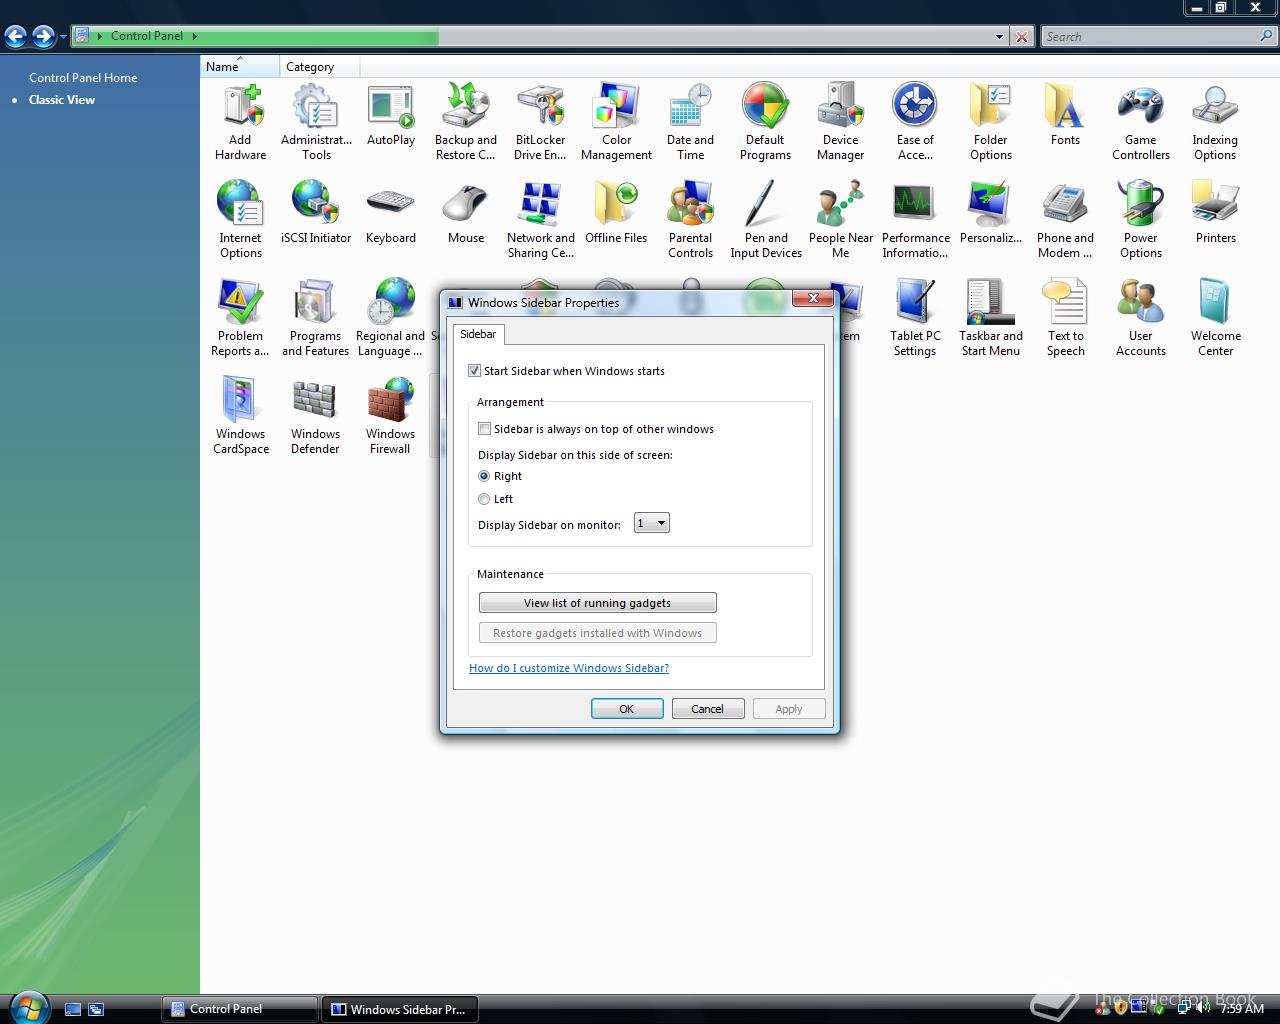Open Indexing Options

[1215, 122]
